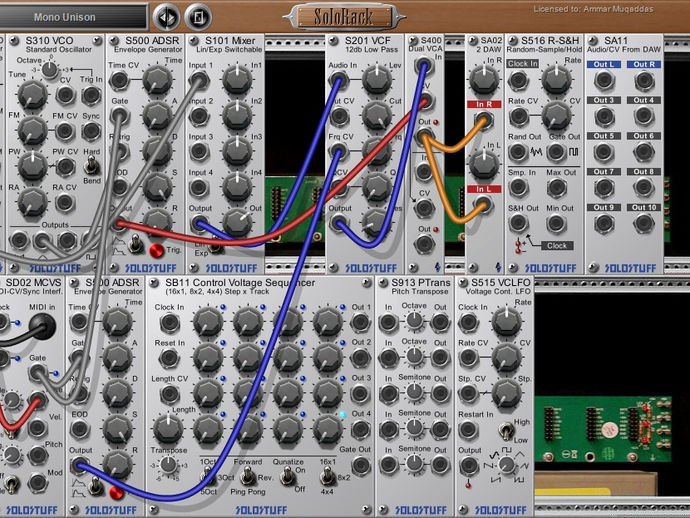The height and width of the screenshot is (518, 690).
Task: Adjust the S515 VCLFO Rate knob
Action: (506, 321)
